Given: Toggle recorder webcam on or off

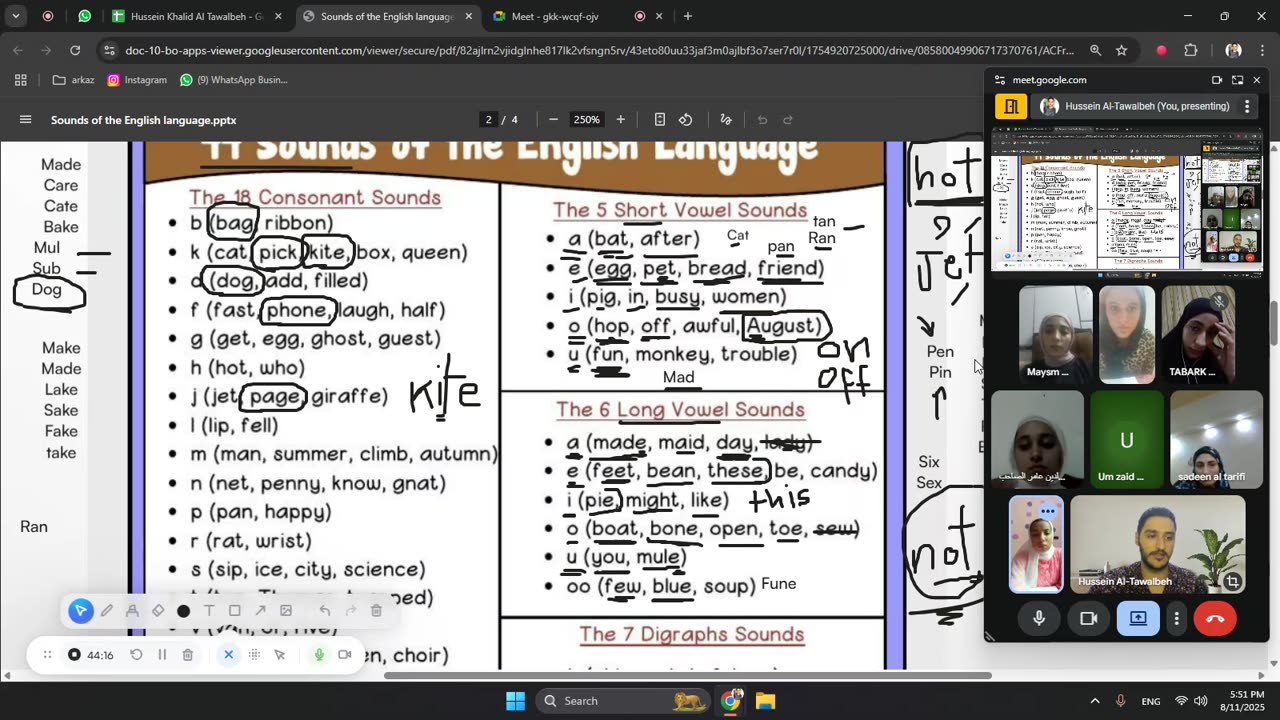Looking at the screenshot, I should click(x=345, y=655).
